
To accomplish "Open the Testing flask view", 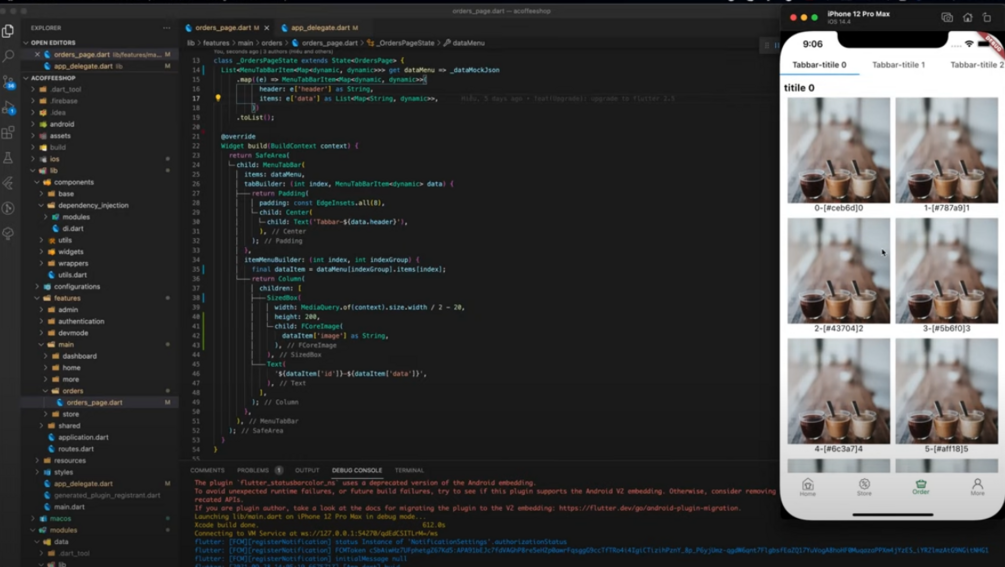I will (8, 158).
